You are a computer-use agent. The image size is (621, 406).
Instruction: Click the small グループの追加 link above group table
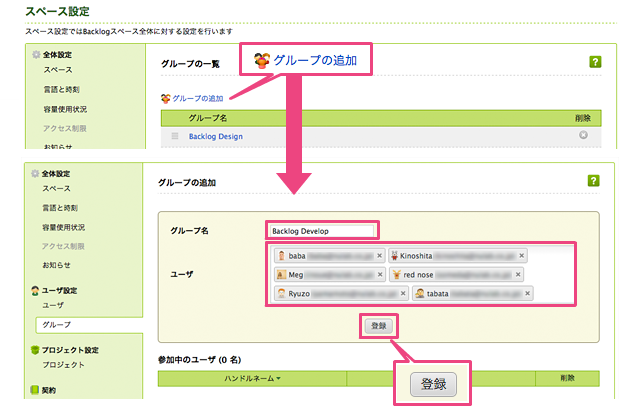tap(198, 99)
